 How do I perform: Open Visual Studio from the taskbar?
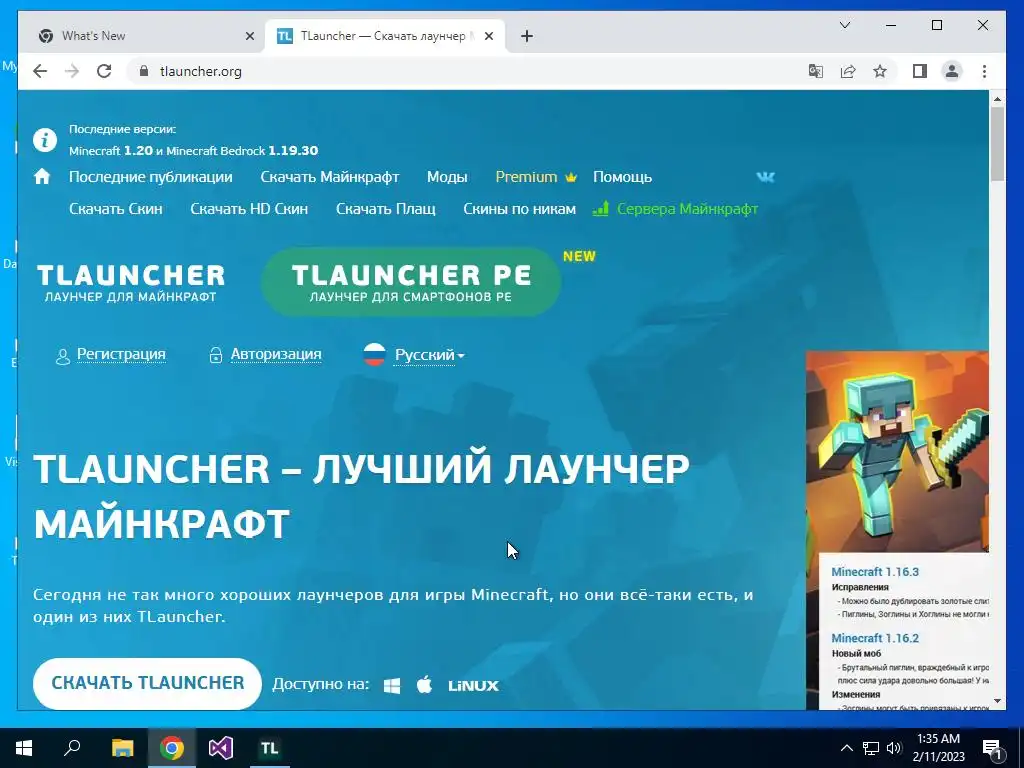point(221,748)
